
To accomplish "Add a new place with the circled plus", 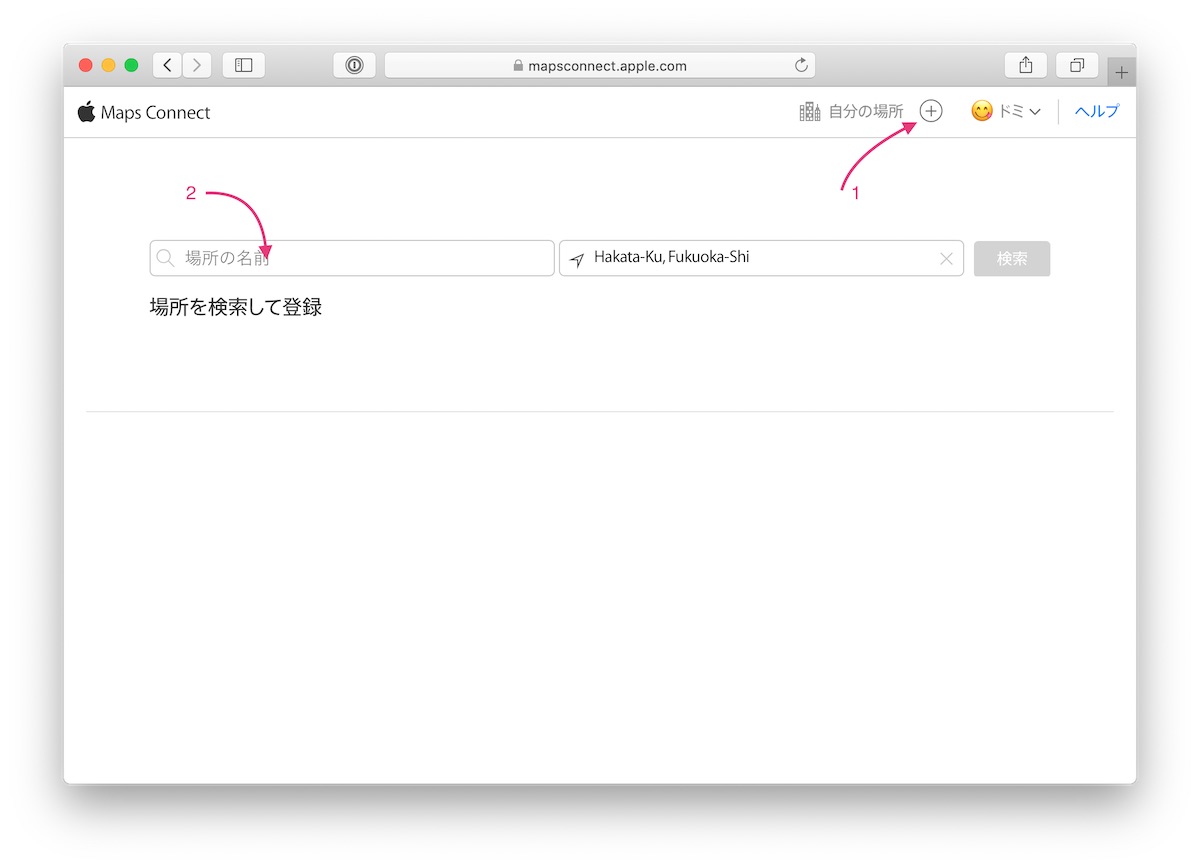I will tap(931, 111).
